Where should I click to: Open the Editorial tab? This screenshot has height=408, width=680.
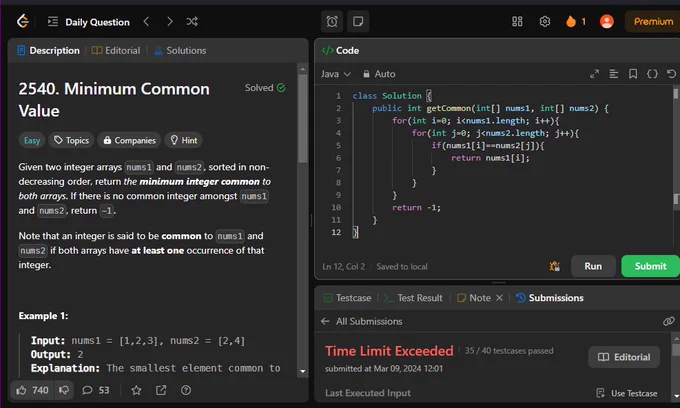point(116,51)
